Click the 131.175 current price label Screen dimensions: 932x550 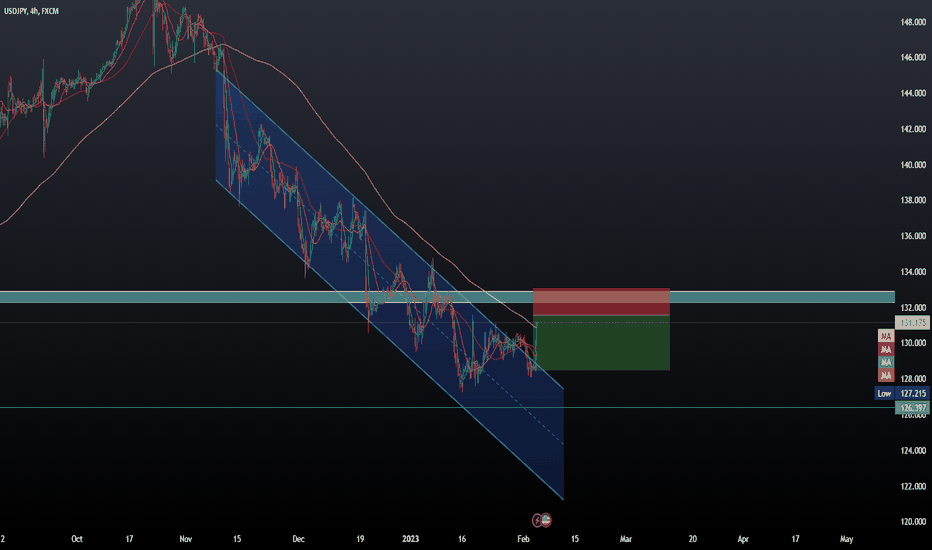tap(912, 322)
